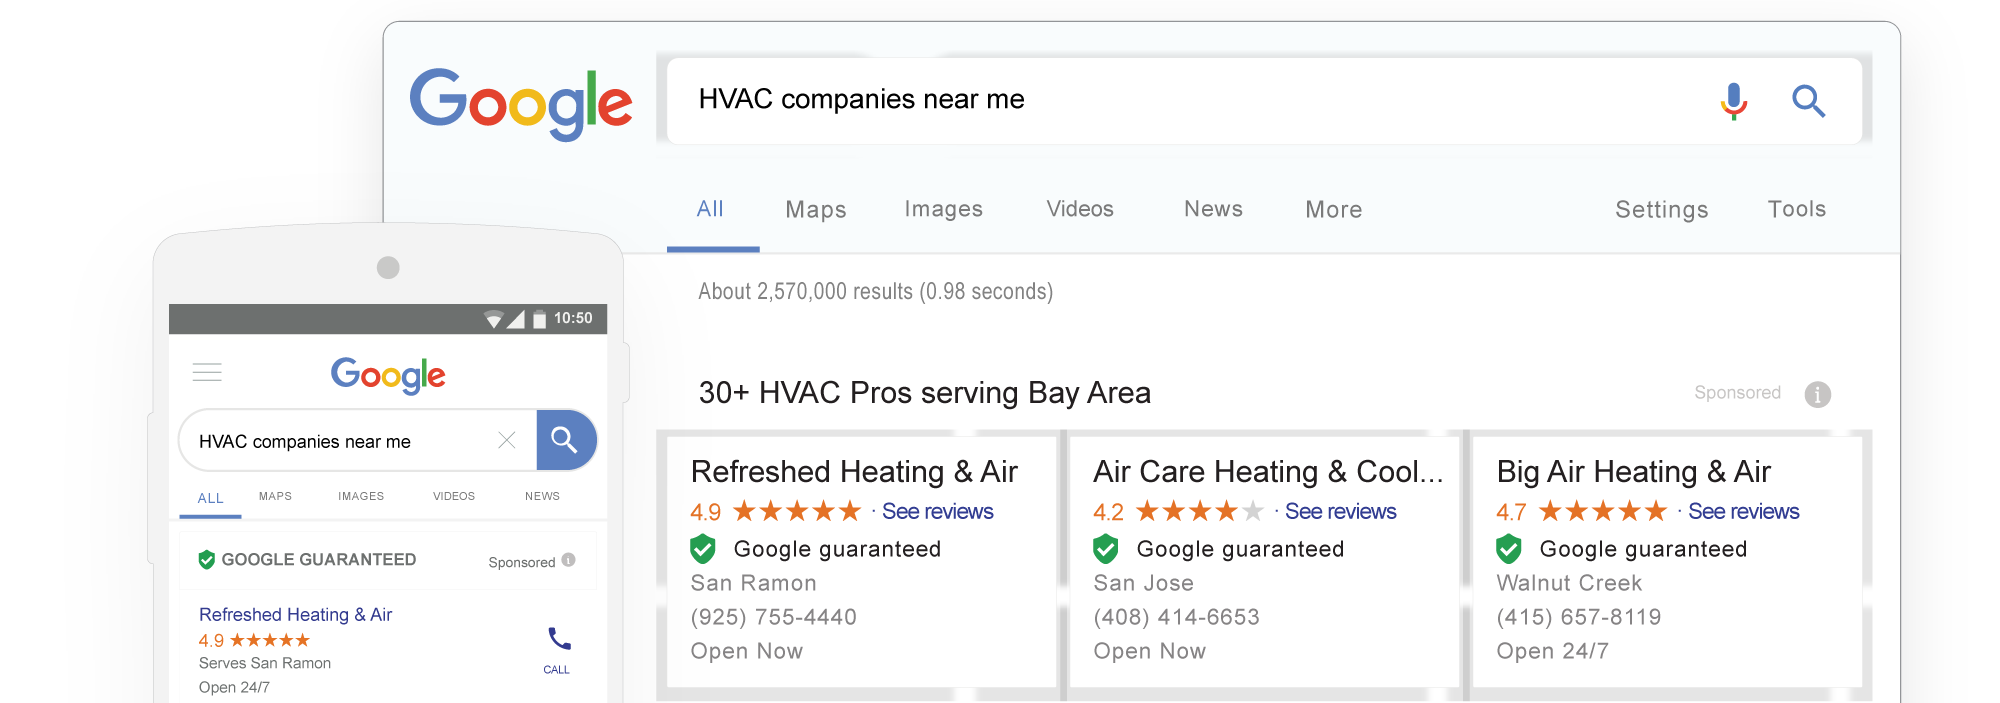This screenshot has height=703, width=2000.
Task: Click See reviews for Air Care Heating
Action: click(1340, 512)
